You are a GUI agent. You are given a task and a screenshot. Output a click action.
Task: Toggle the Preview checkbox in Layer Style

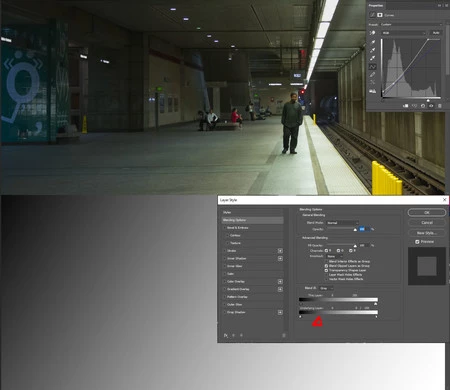click(417, 242)
